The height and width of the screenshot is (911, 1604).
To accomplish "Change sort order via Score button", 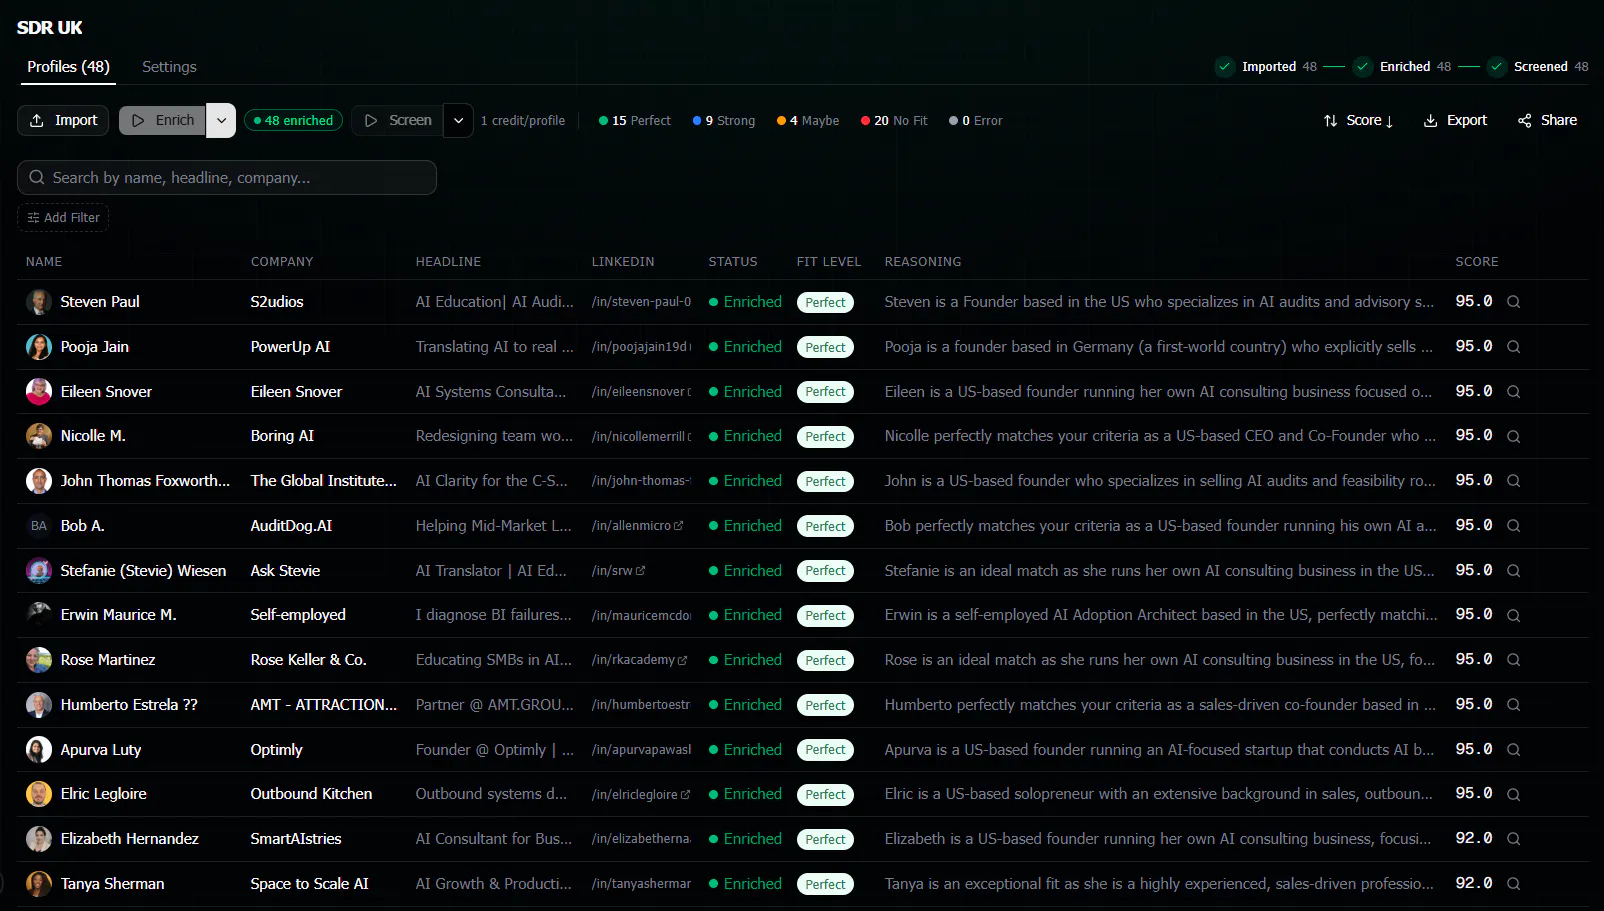I will tap(1358, 120).
